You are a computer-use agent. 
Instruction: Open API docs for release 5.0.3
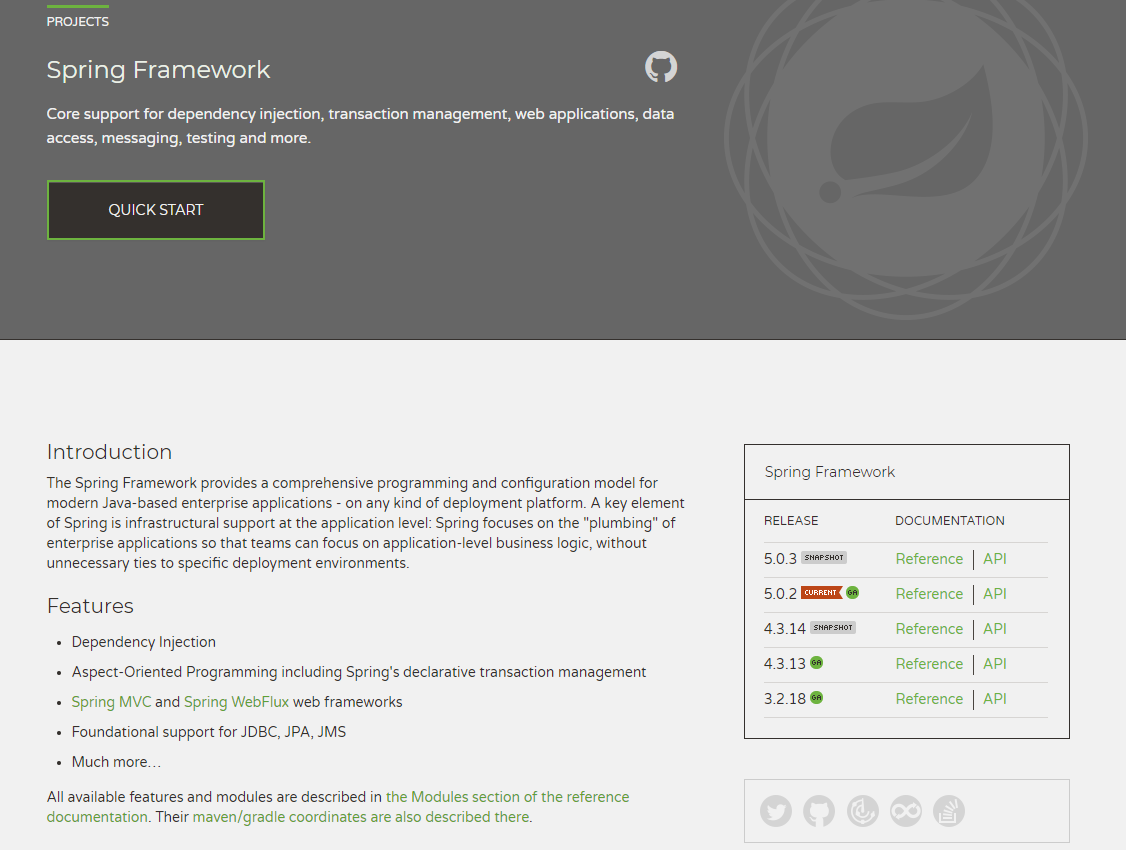click(x=995, y=559)
